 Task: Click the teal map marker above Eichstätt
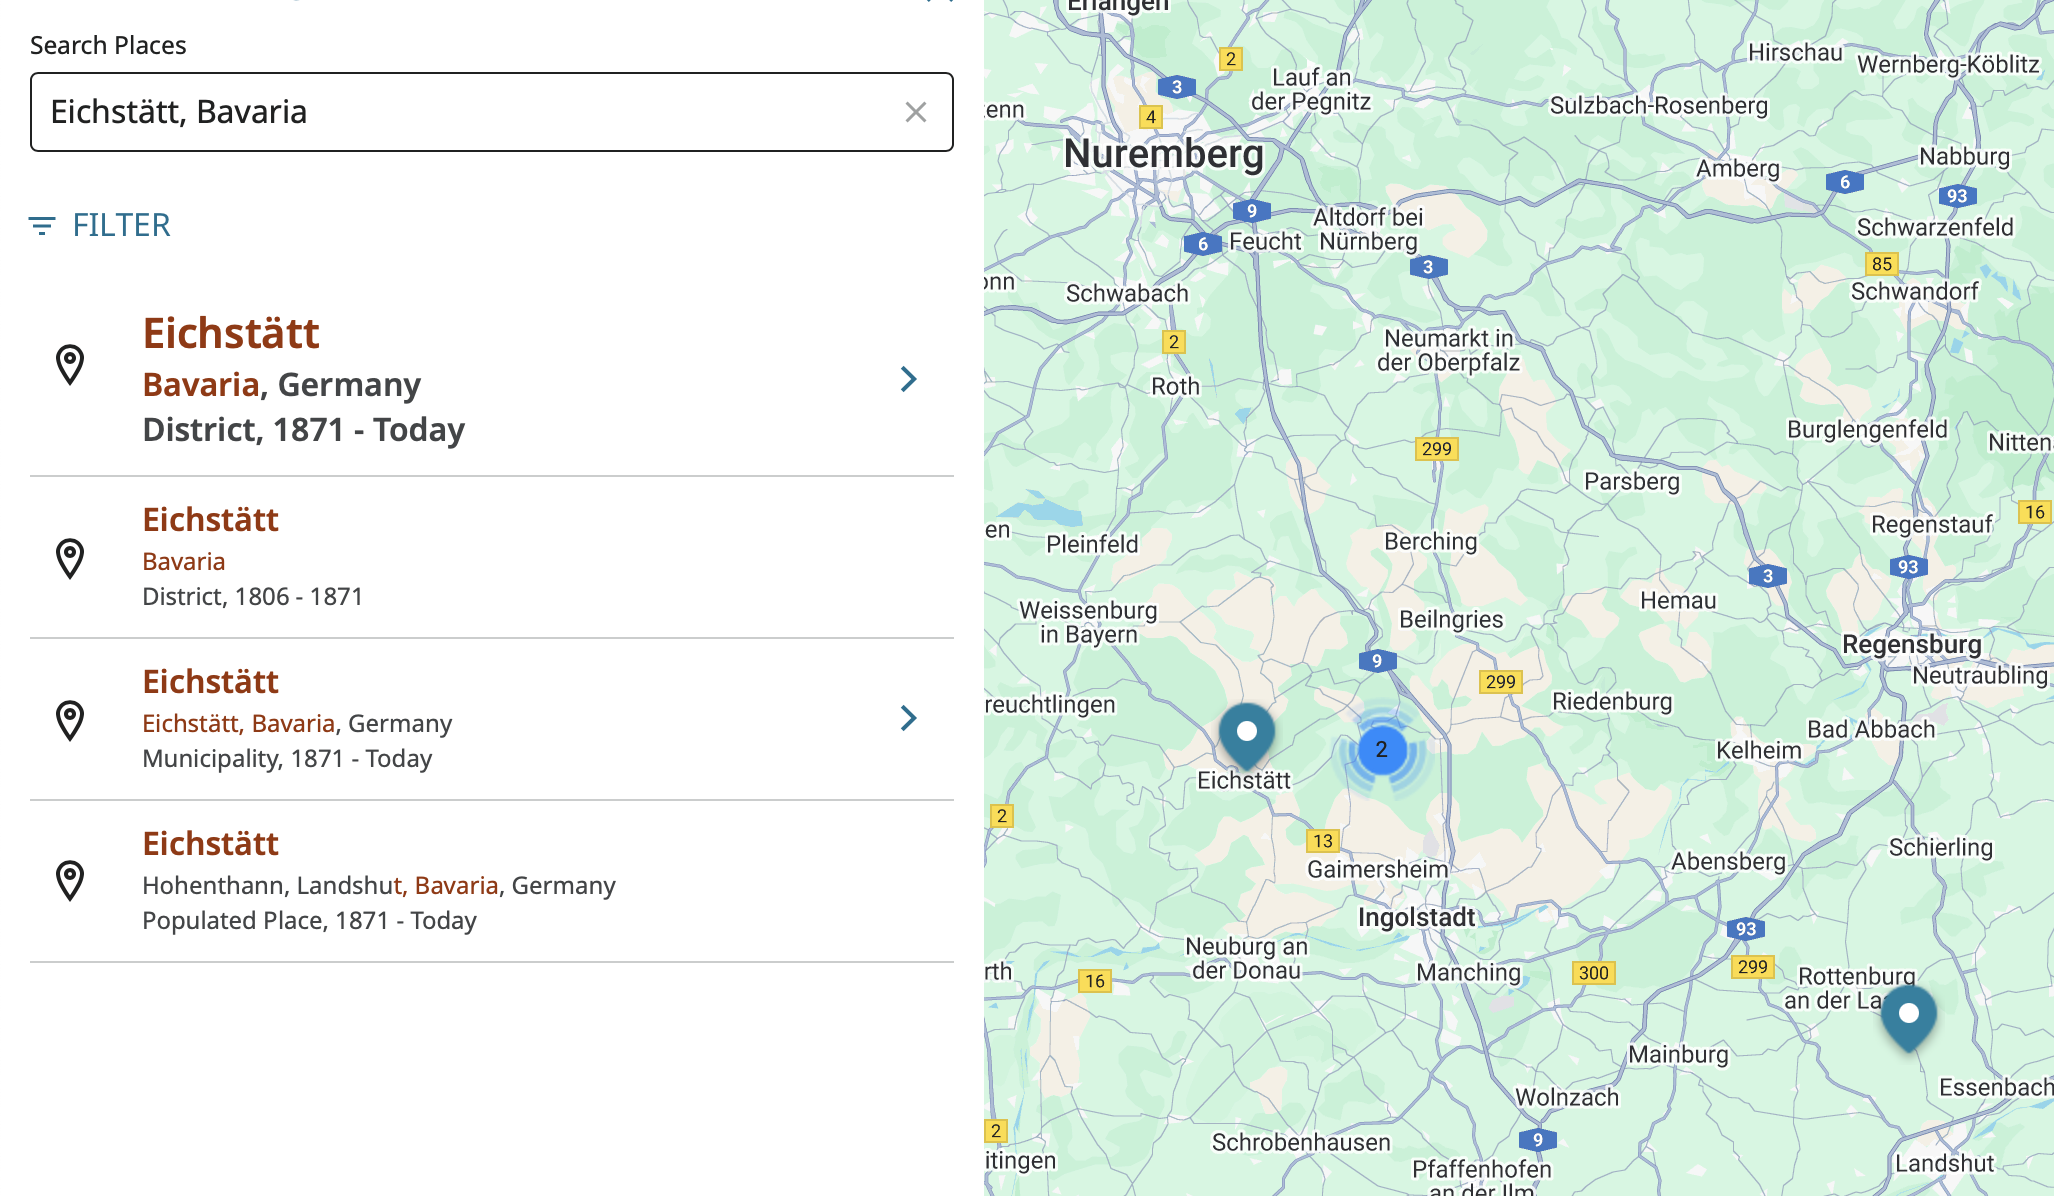pos(1246,733)
